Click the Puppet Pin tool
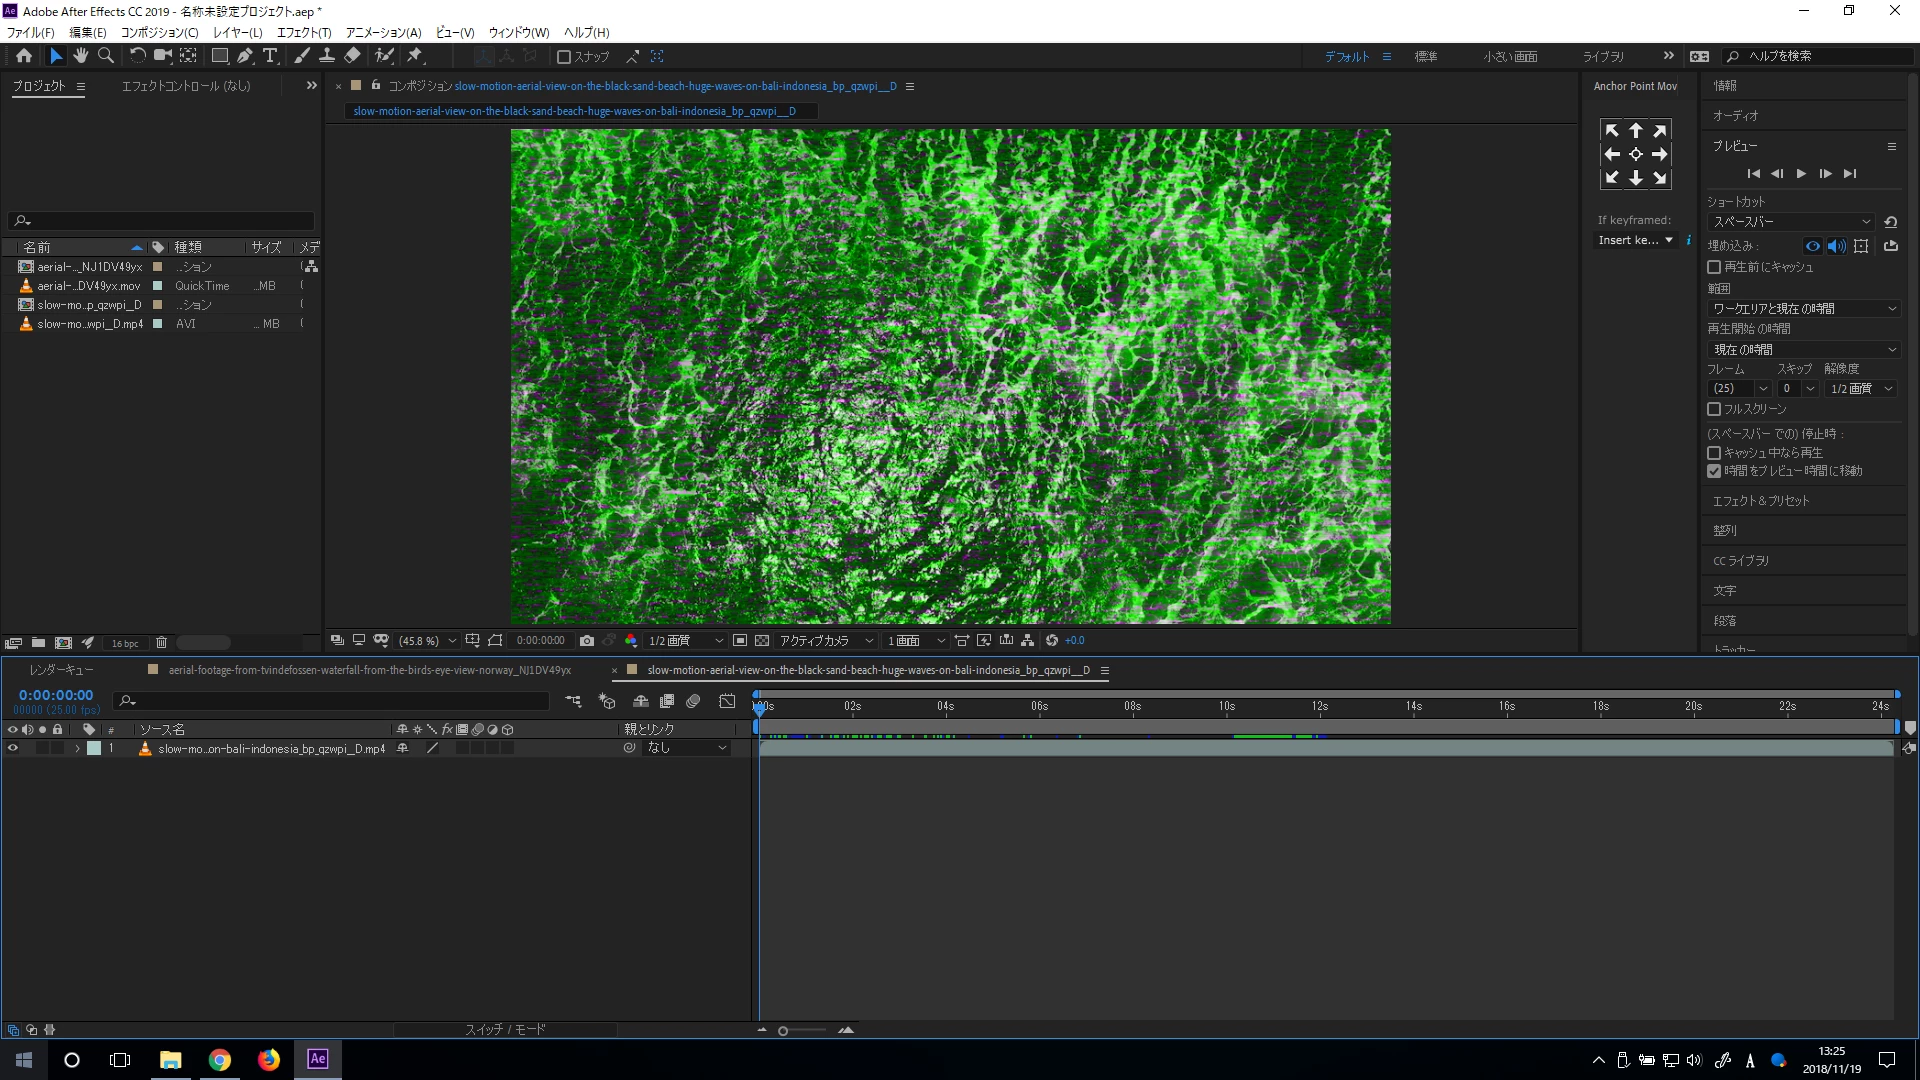This screenshot has height=1080, width=1920. [x=415, y=56]
